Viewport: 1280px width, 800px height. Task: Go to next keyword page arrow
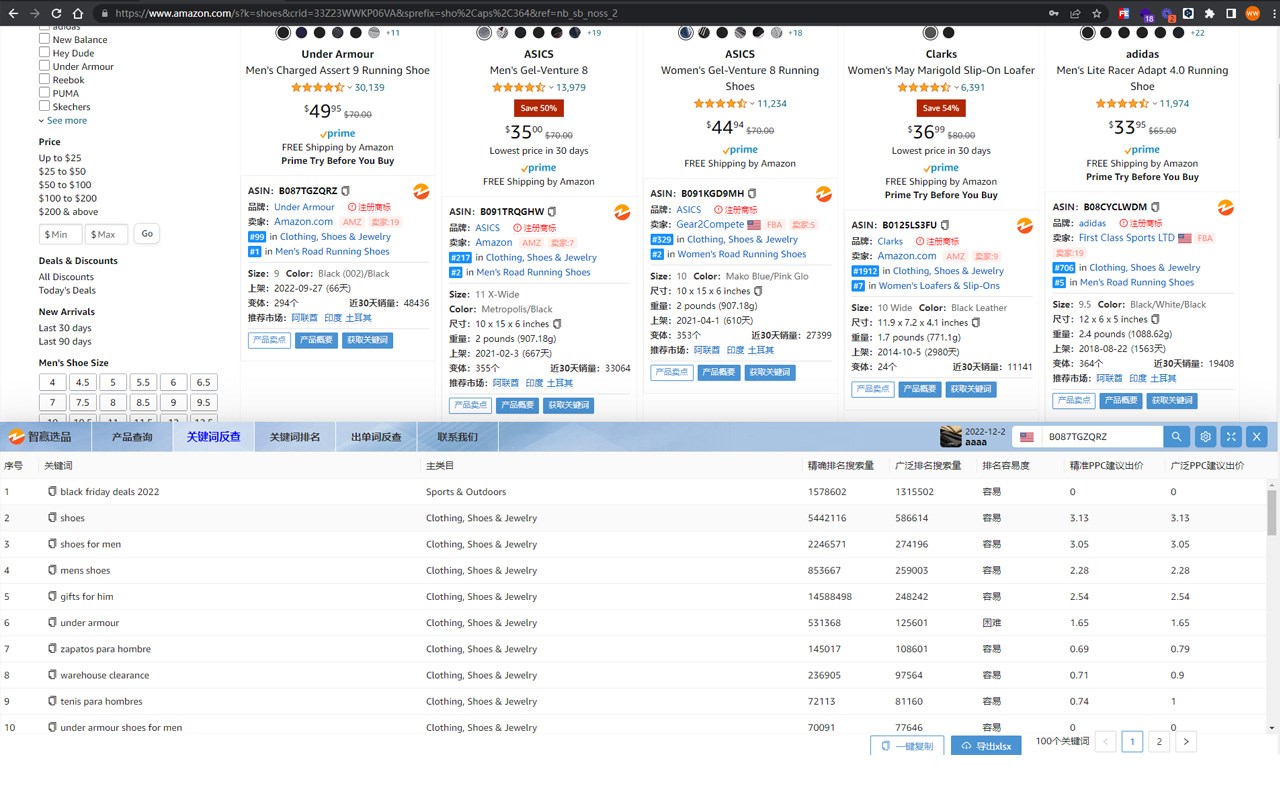(1186, 742)
